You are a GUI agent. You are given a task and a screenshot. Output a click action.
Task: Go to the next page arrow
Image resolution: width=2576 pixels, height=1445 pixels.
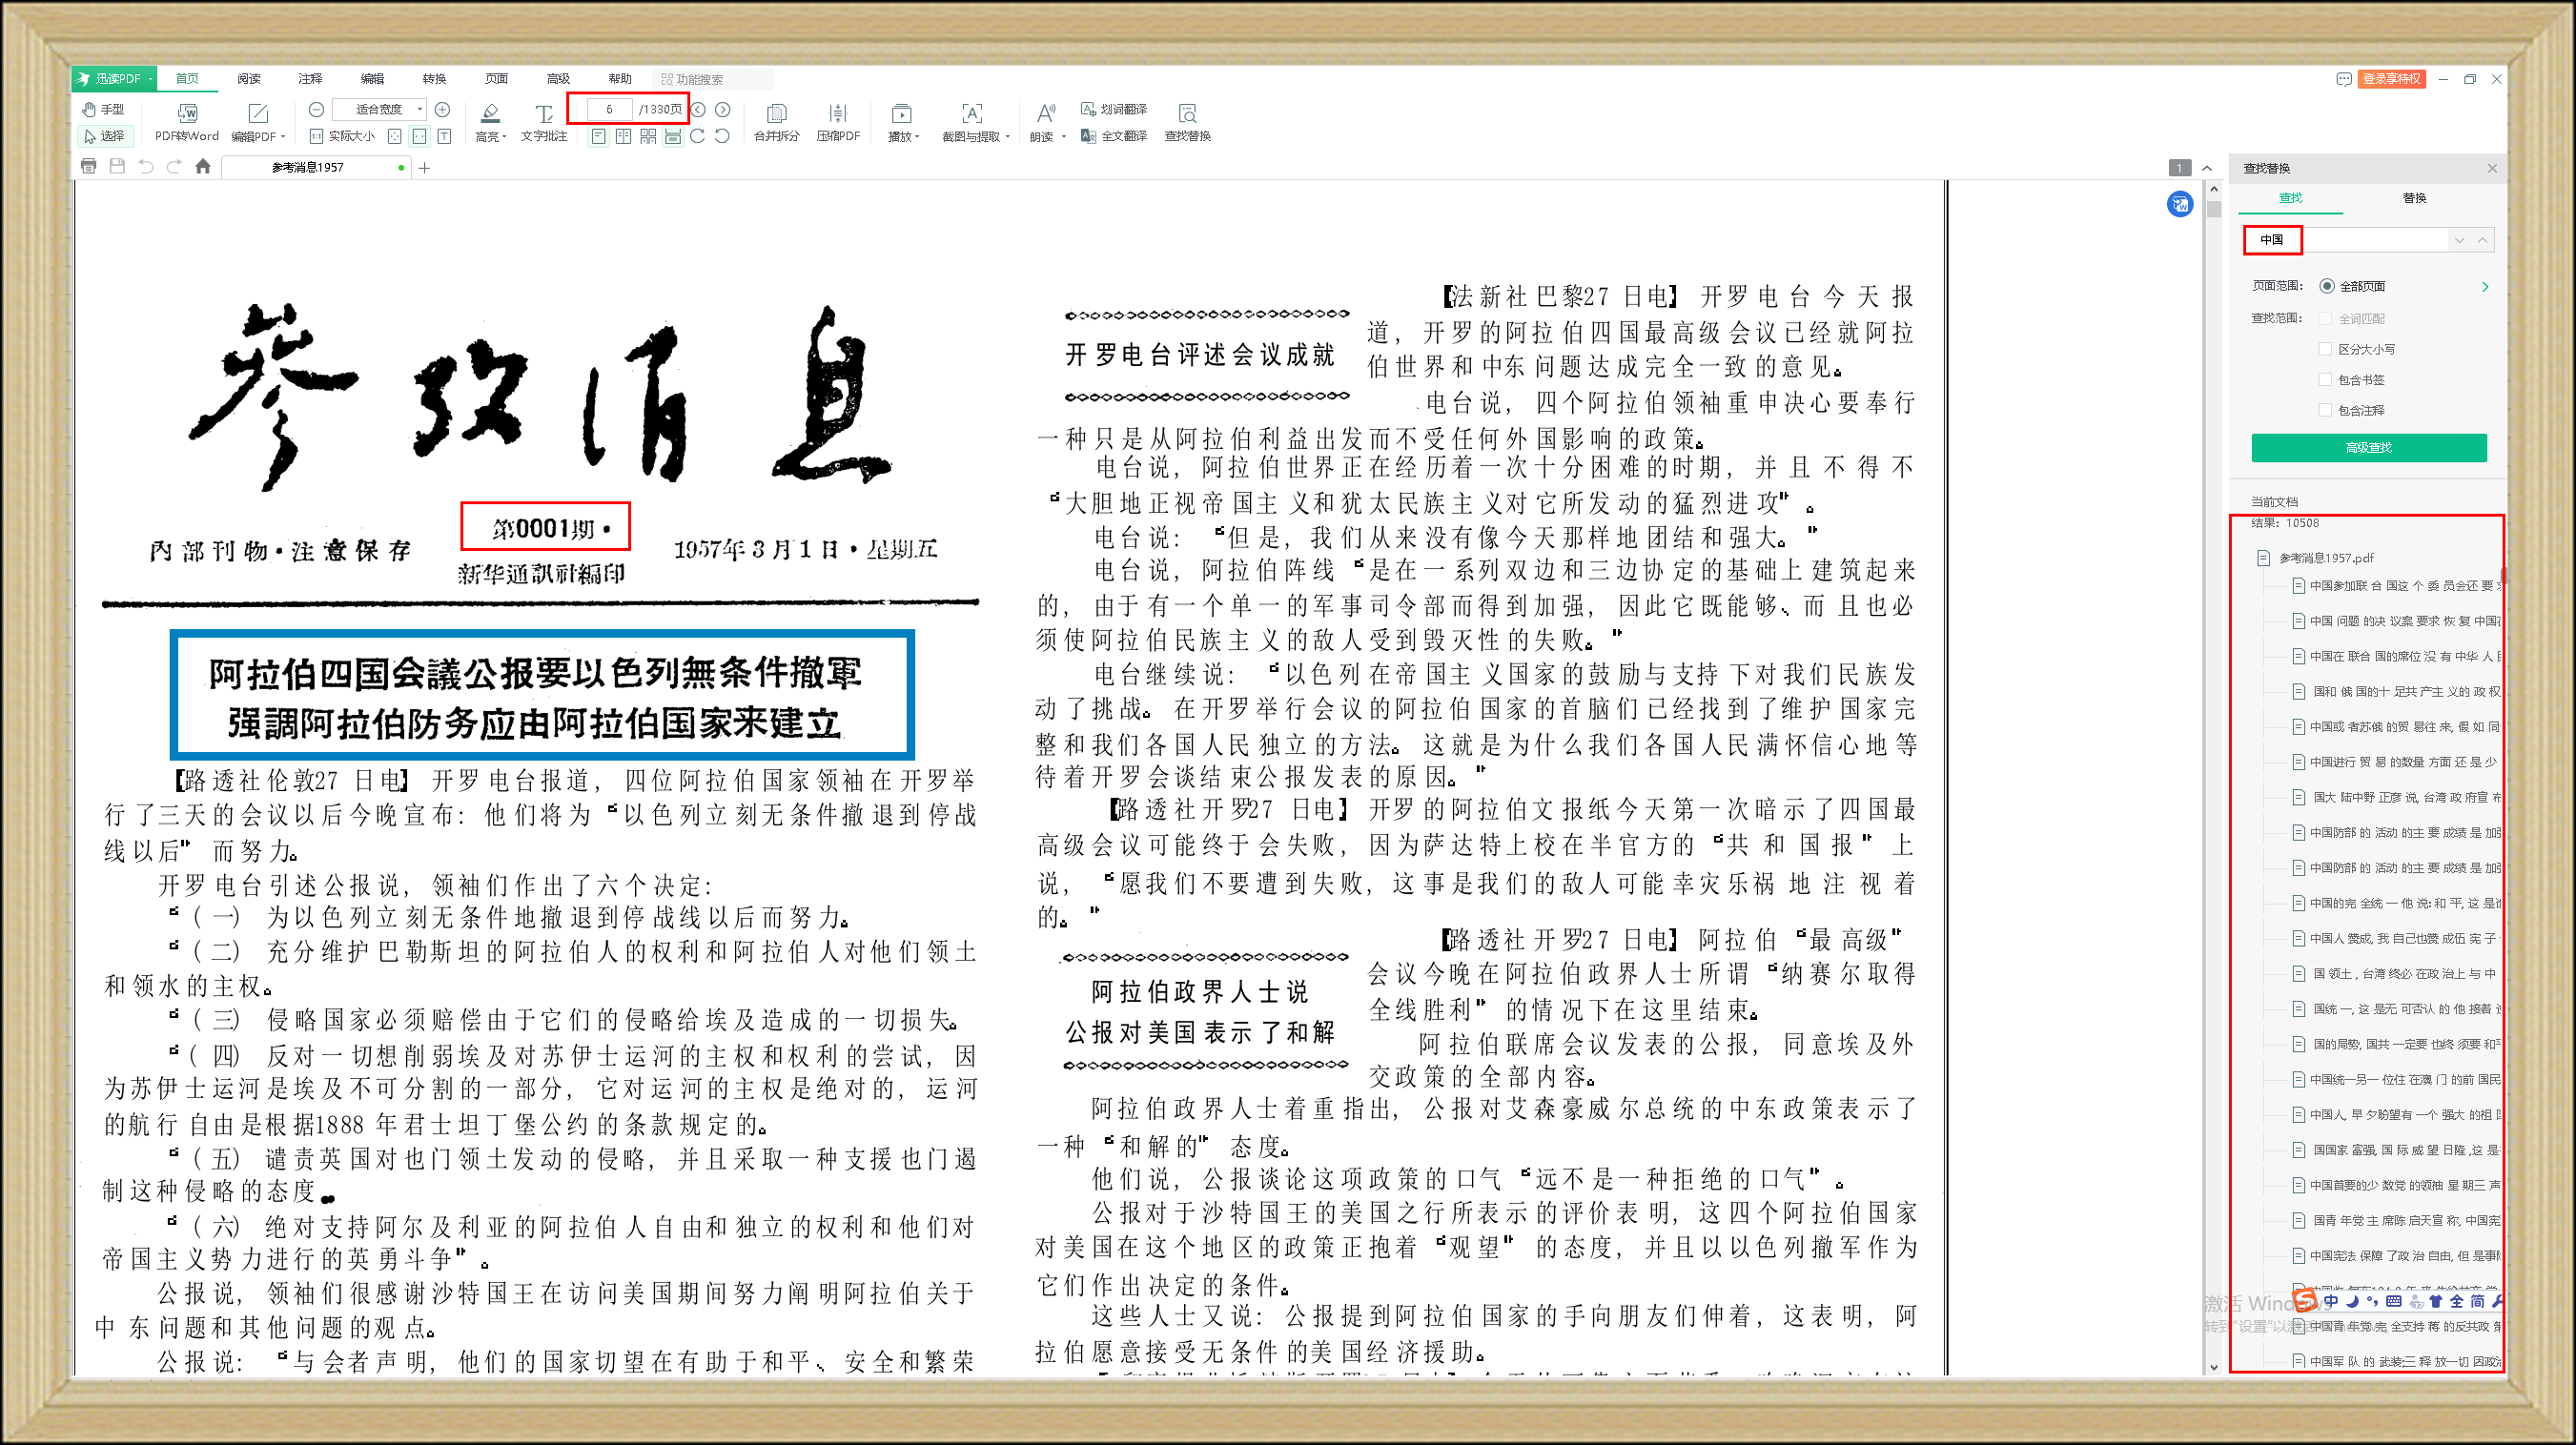[x=723, y=109]
